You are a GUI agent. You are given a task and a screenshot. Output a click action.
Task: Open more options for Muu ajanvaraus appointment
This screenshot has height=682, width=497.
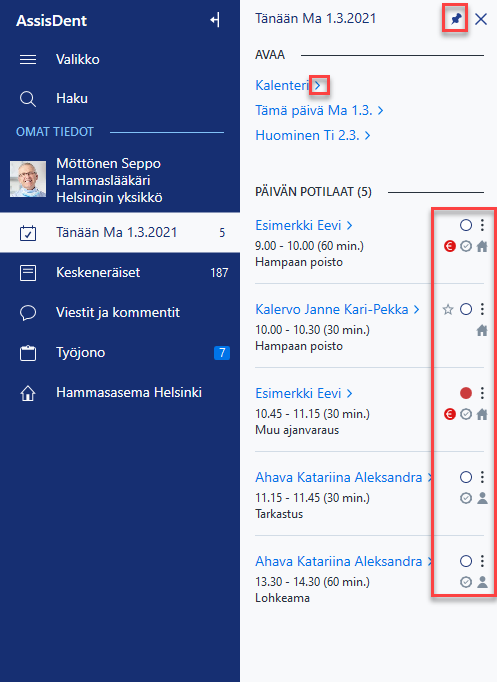point(482,393)
